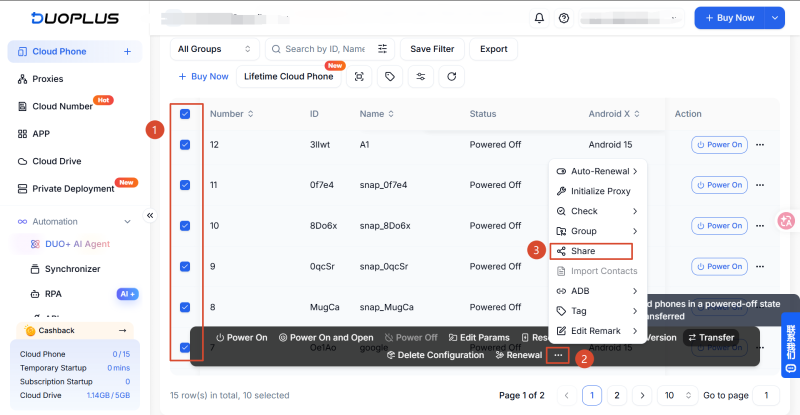This screenshot has width=800, height=415.
Task: Click Export button
Action: tap(493, 49)
